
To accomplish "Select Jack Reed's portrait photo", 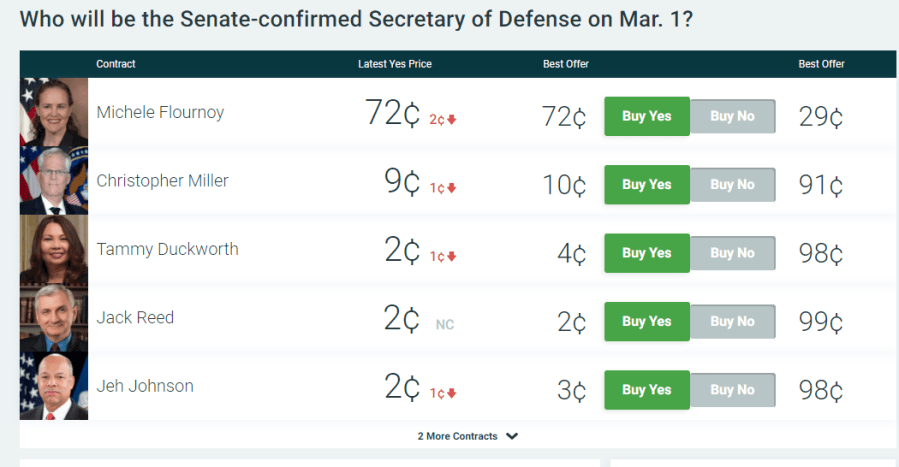I will click(x=54, y=318).
